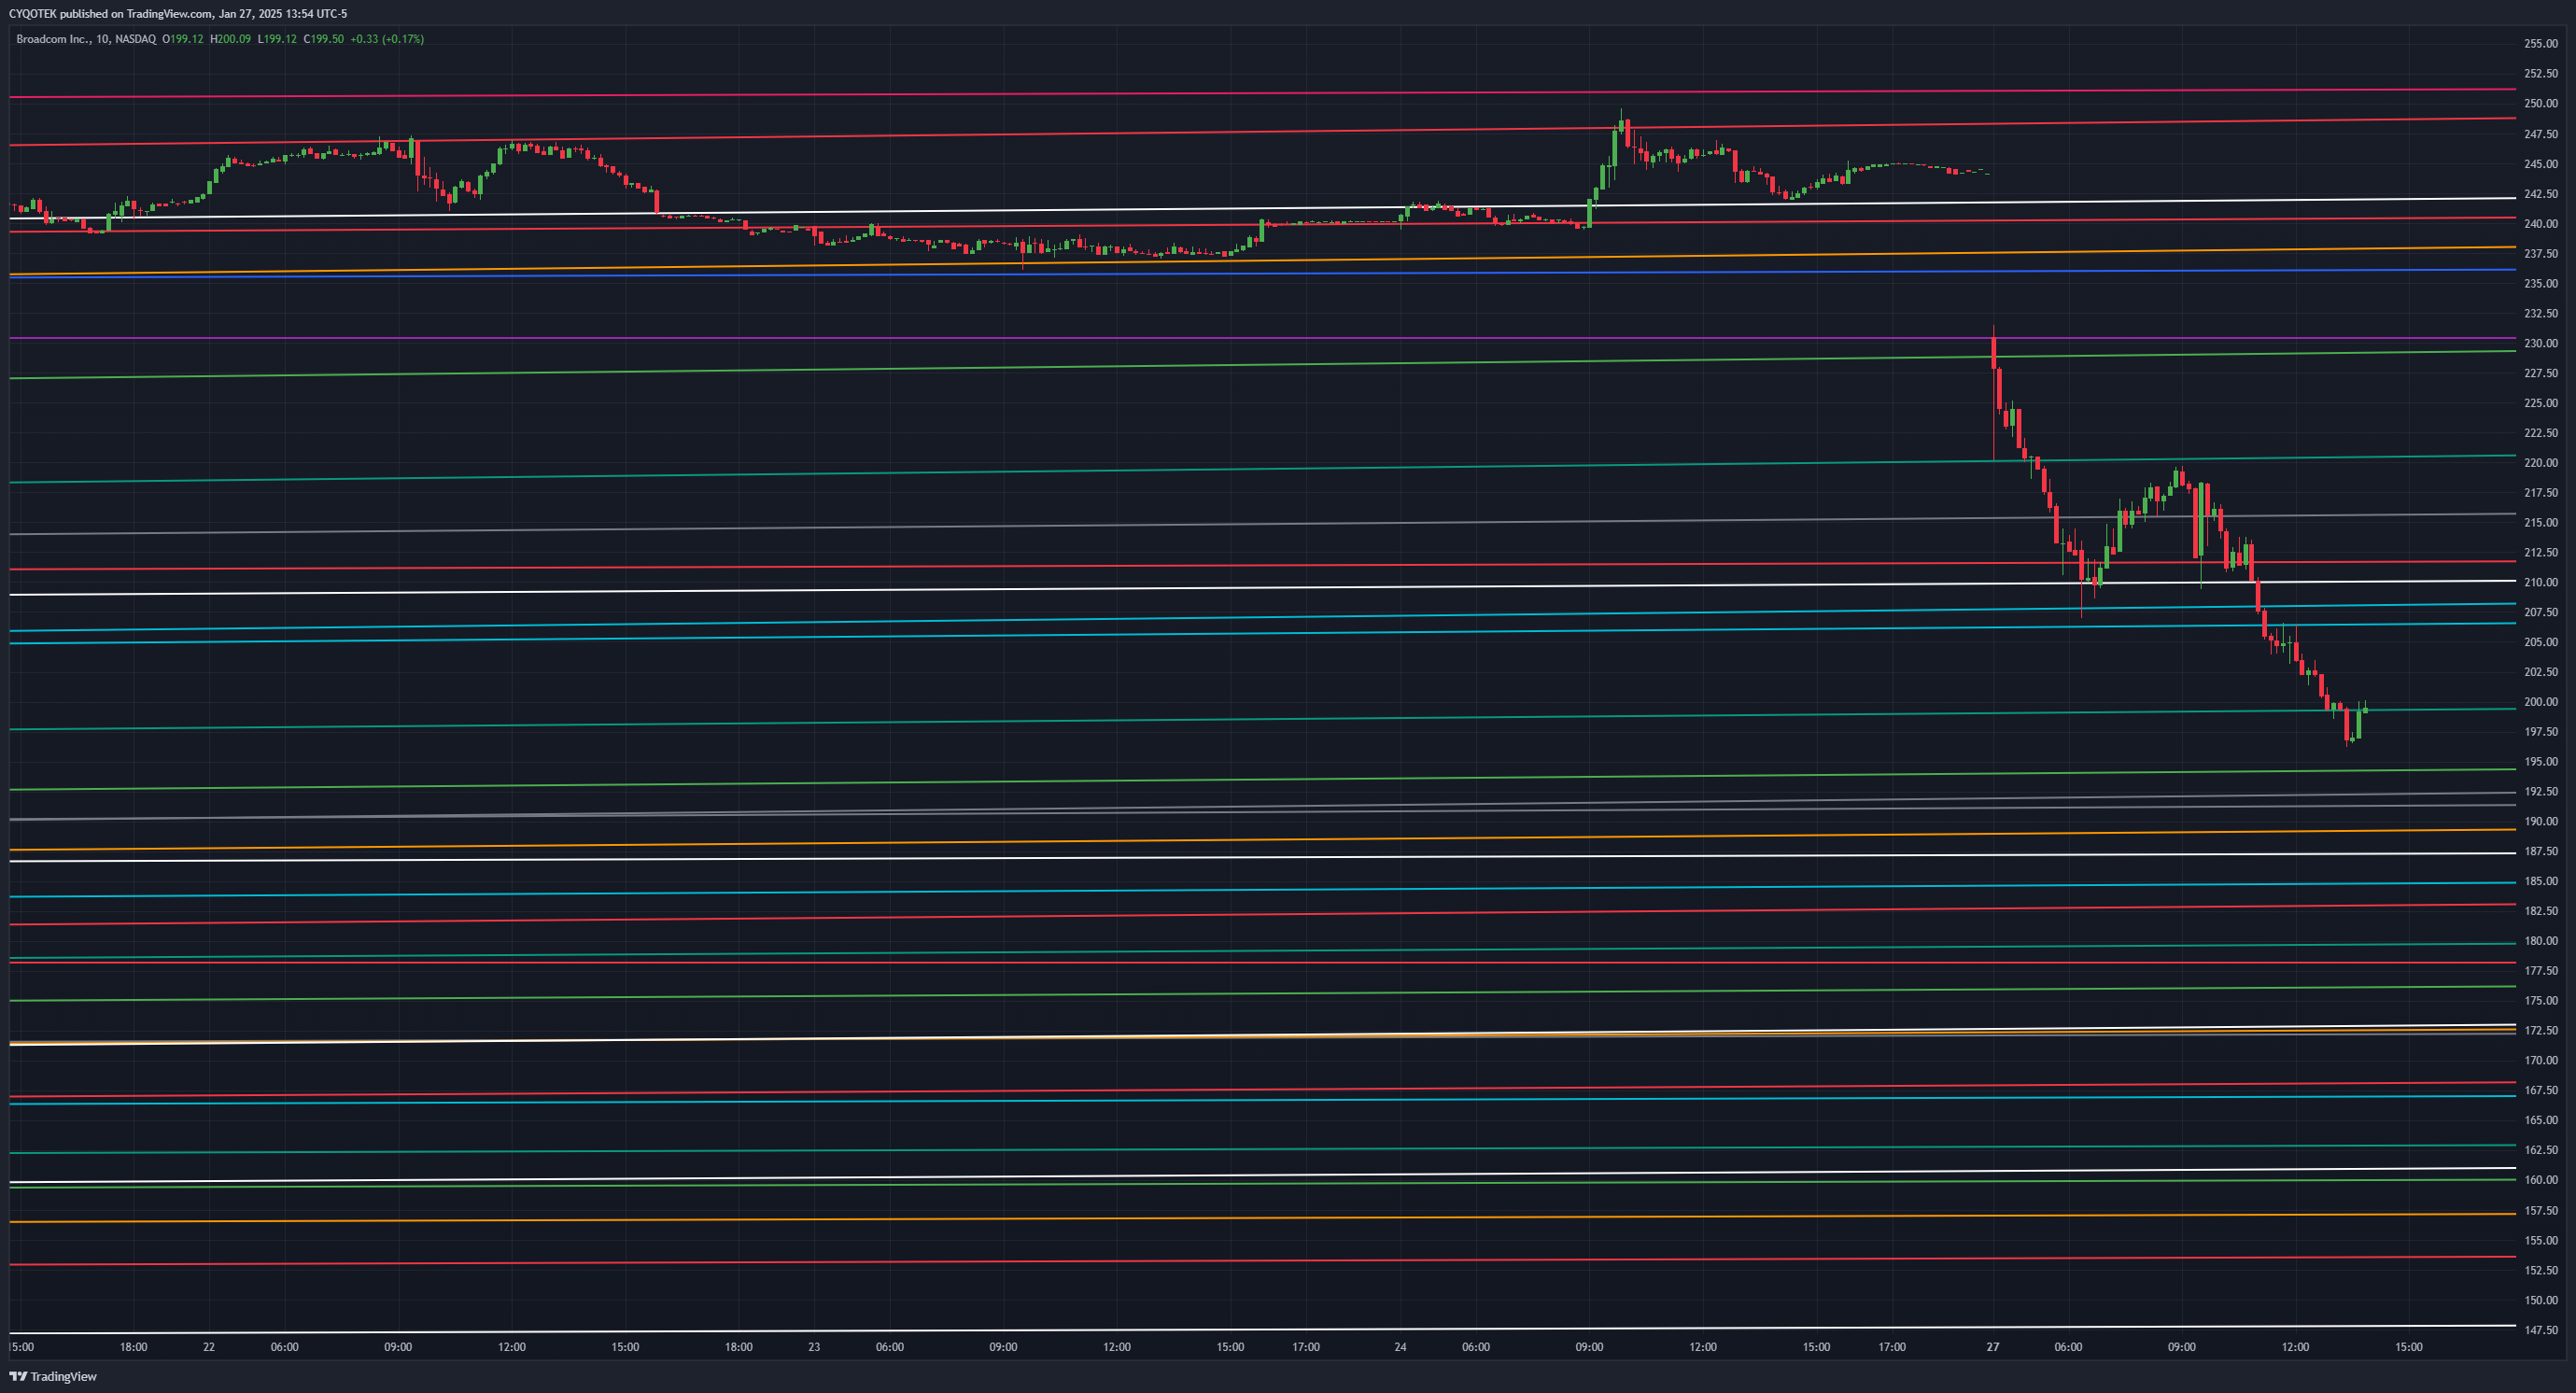This screenshot has height=1393, width=2576.
Task: Click the 210.00 price axis label
Action: (2541, 583)
